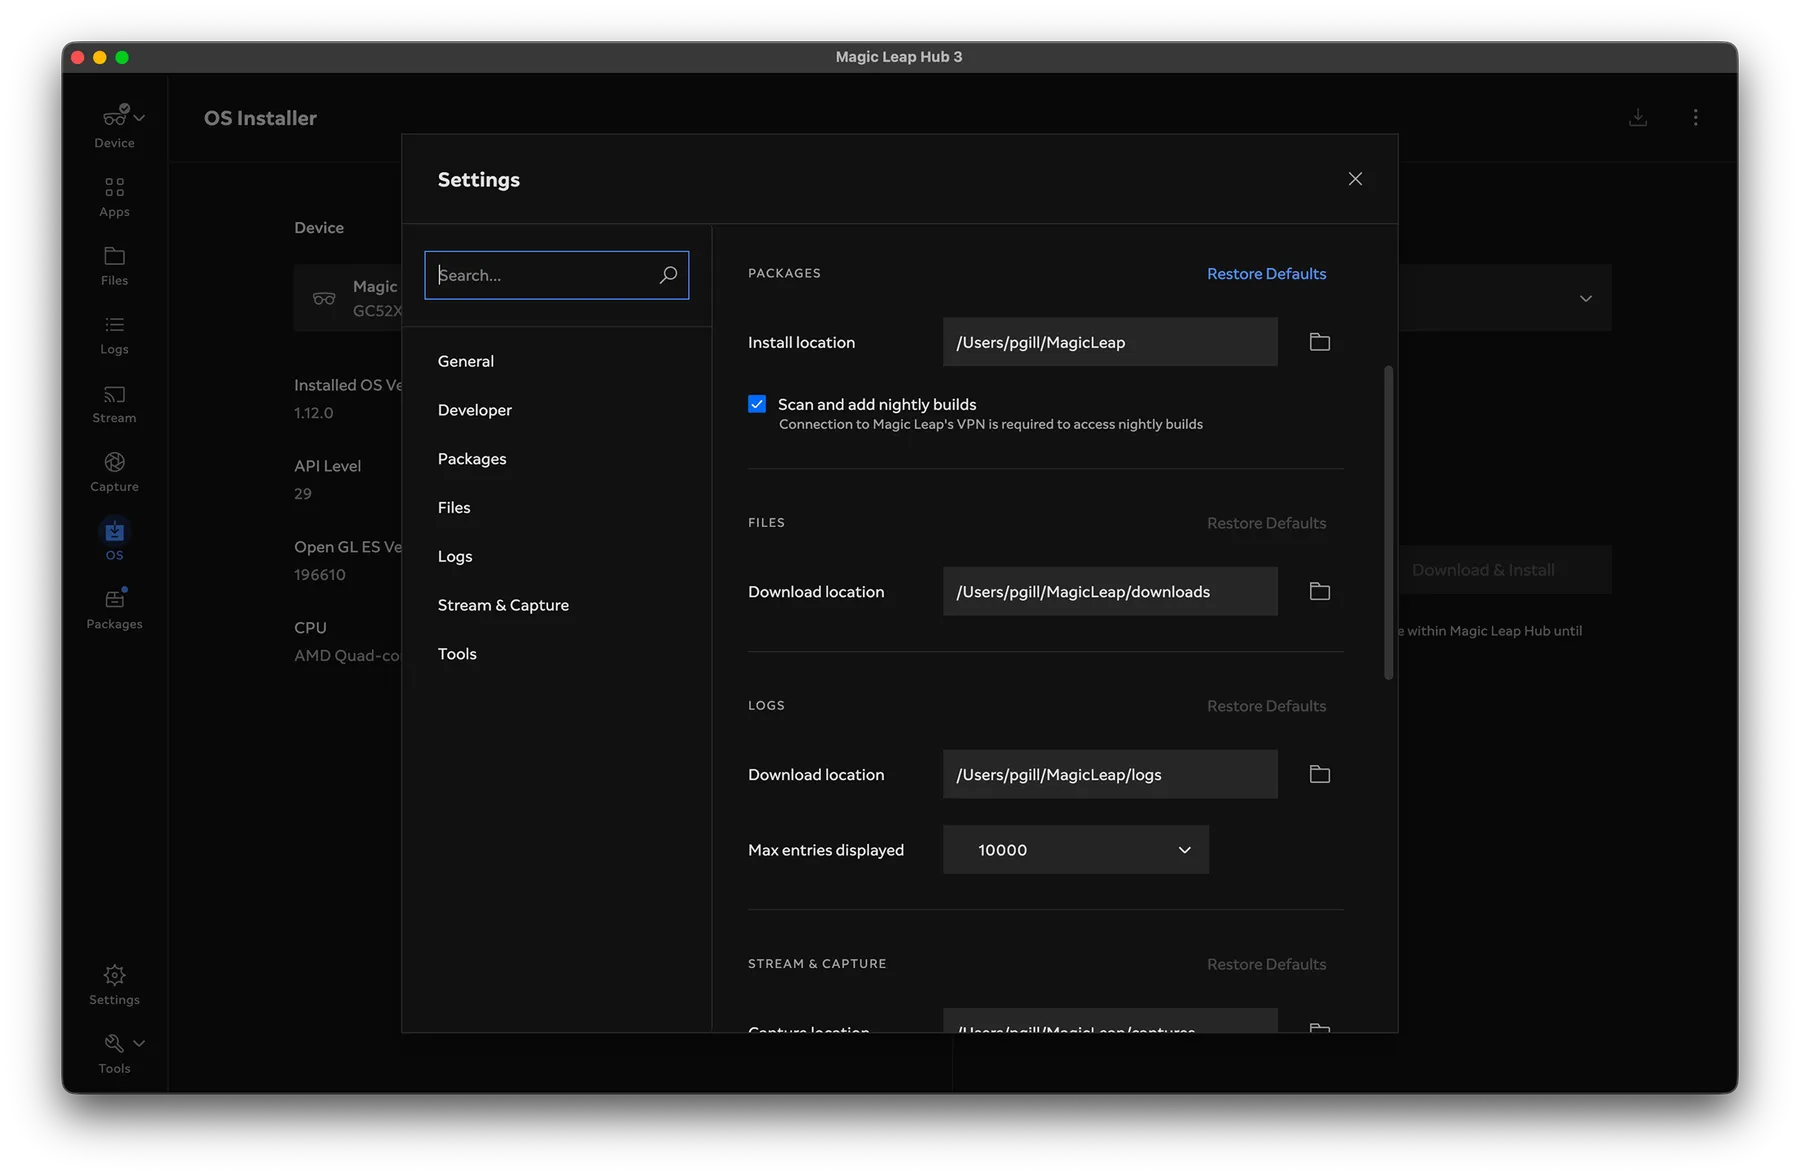Select Tools settings category
This screenshot has height=1176, width=1800.
pos(457,654)
